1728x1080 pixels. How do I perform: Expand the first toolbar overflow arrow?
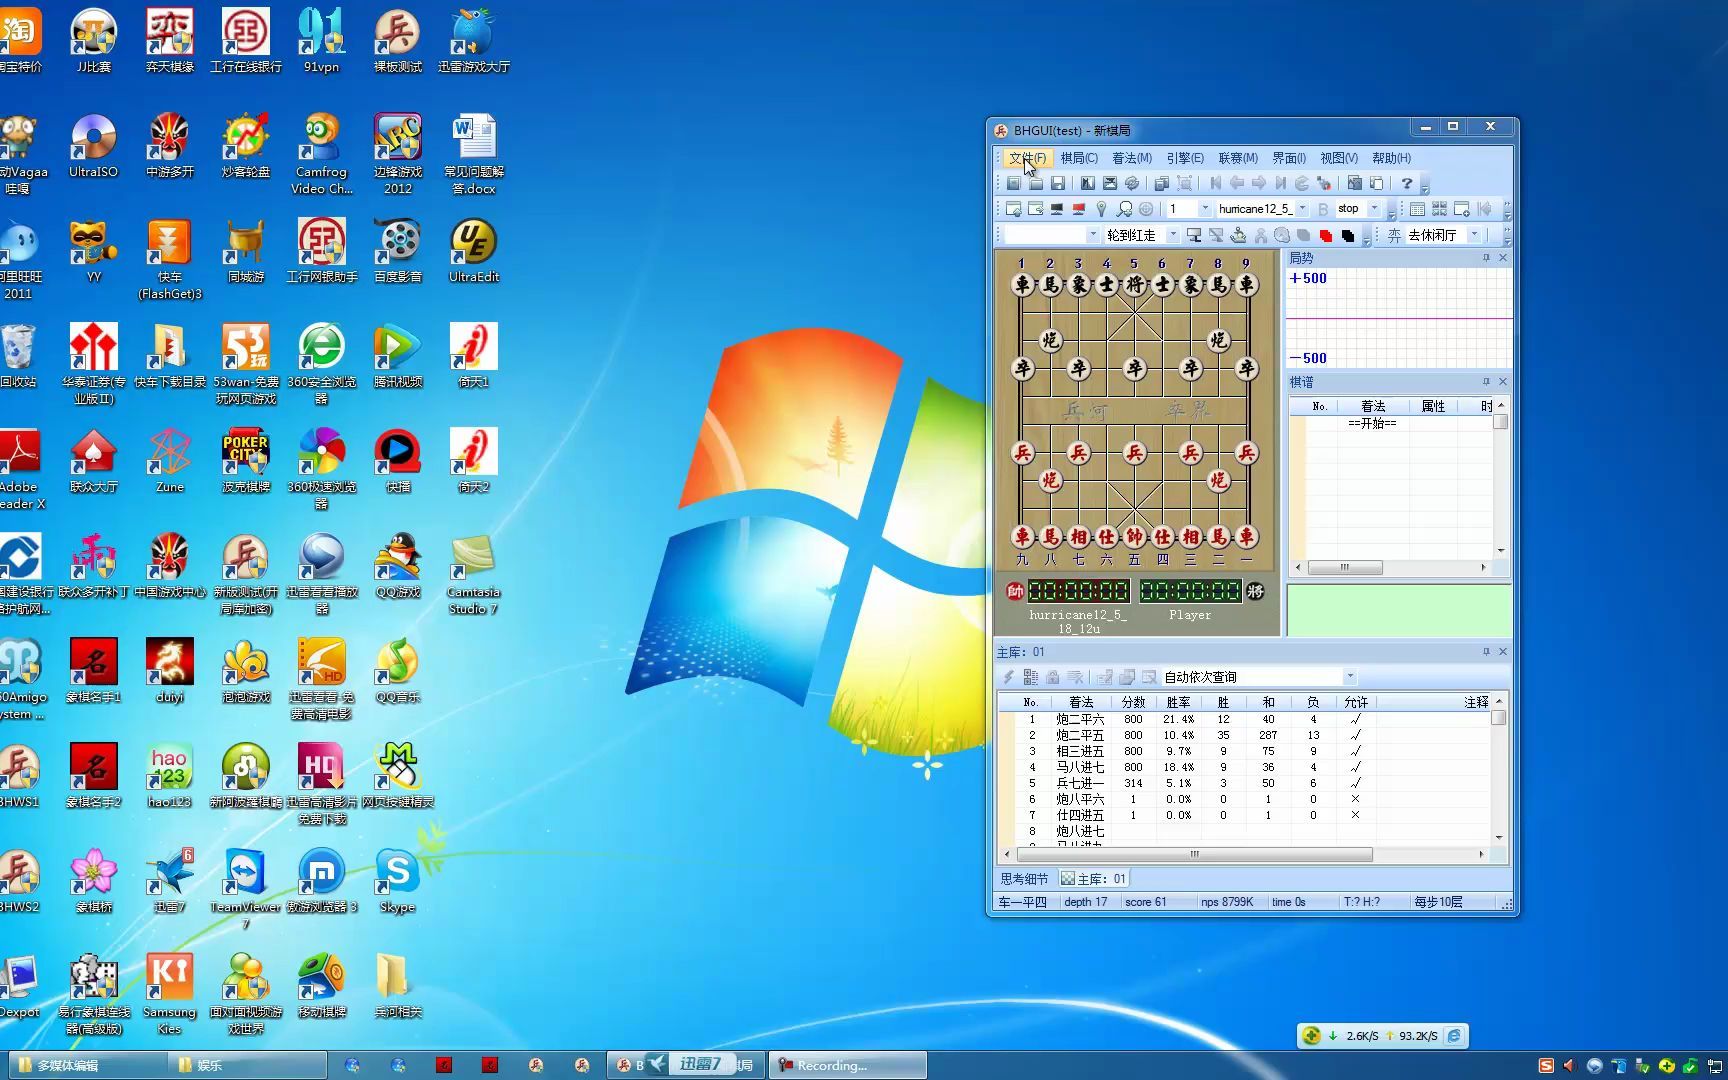(1425, 188)
